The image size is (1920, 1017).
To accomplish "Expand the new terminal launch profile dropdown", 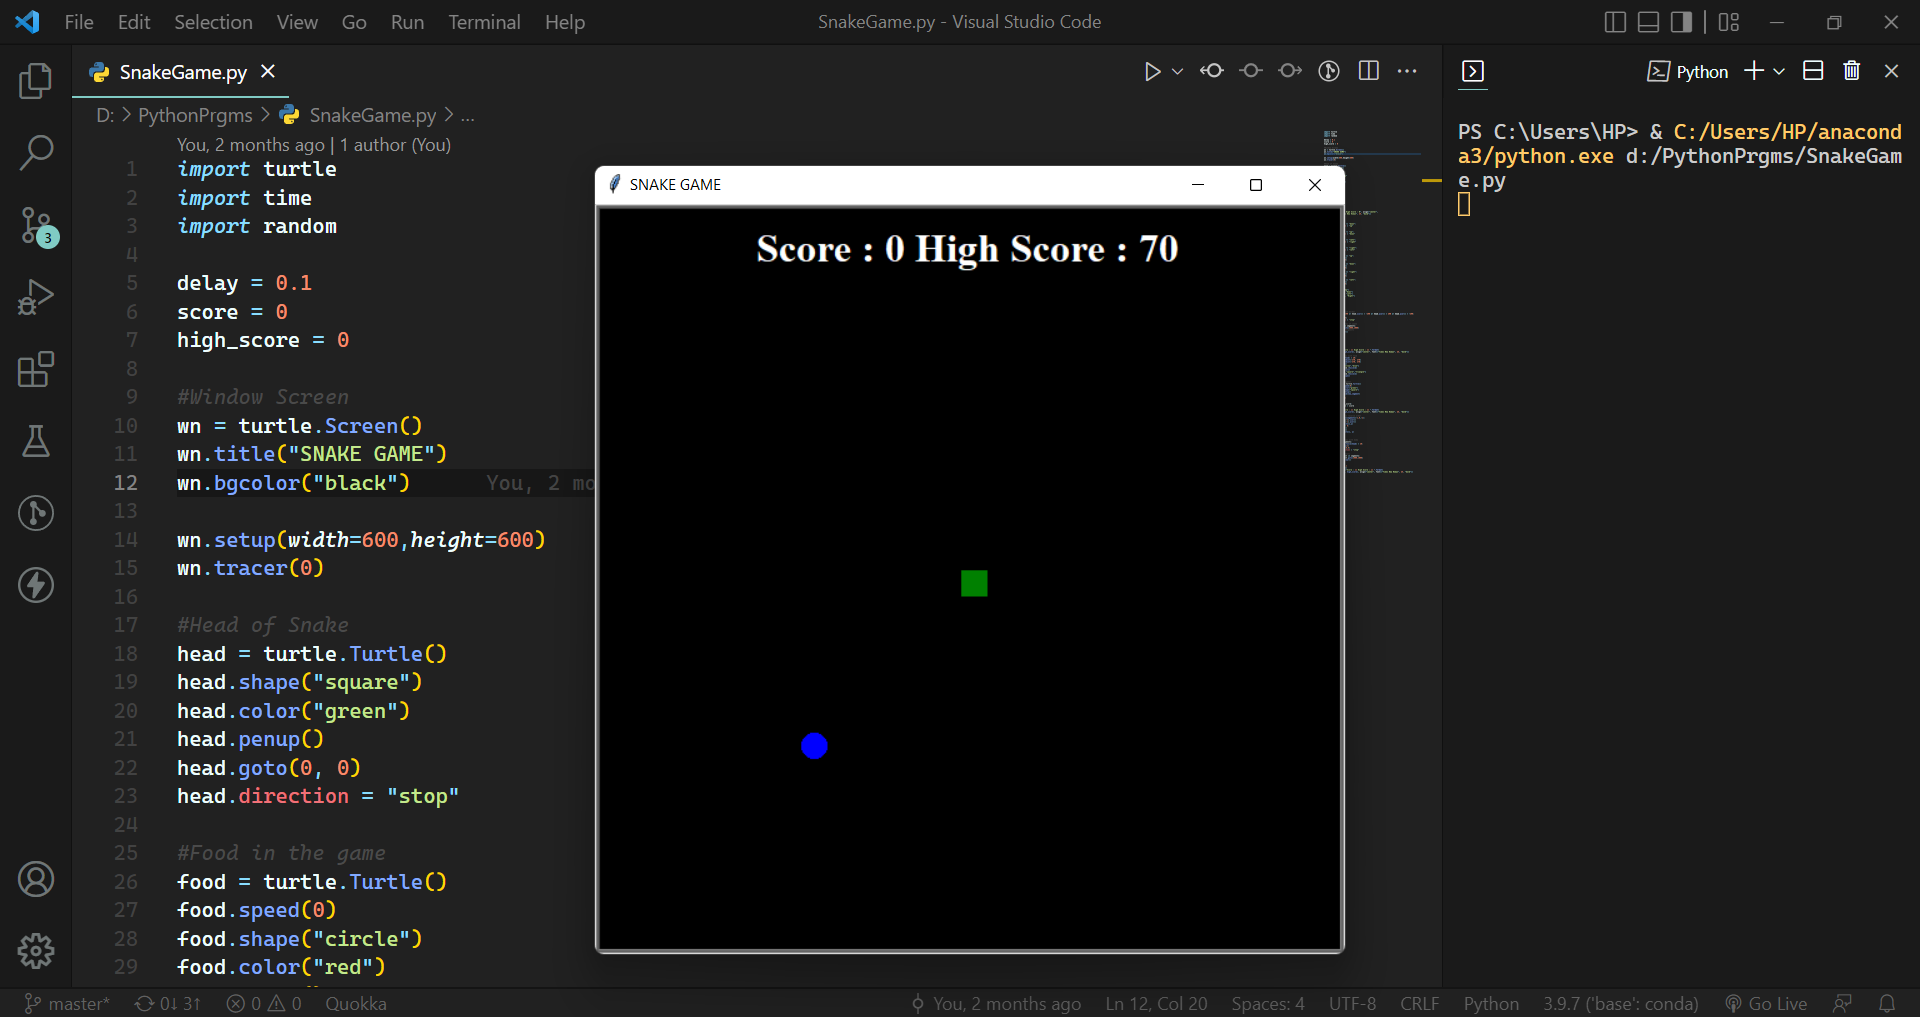I will tap(1779, 71).
